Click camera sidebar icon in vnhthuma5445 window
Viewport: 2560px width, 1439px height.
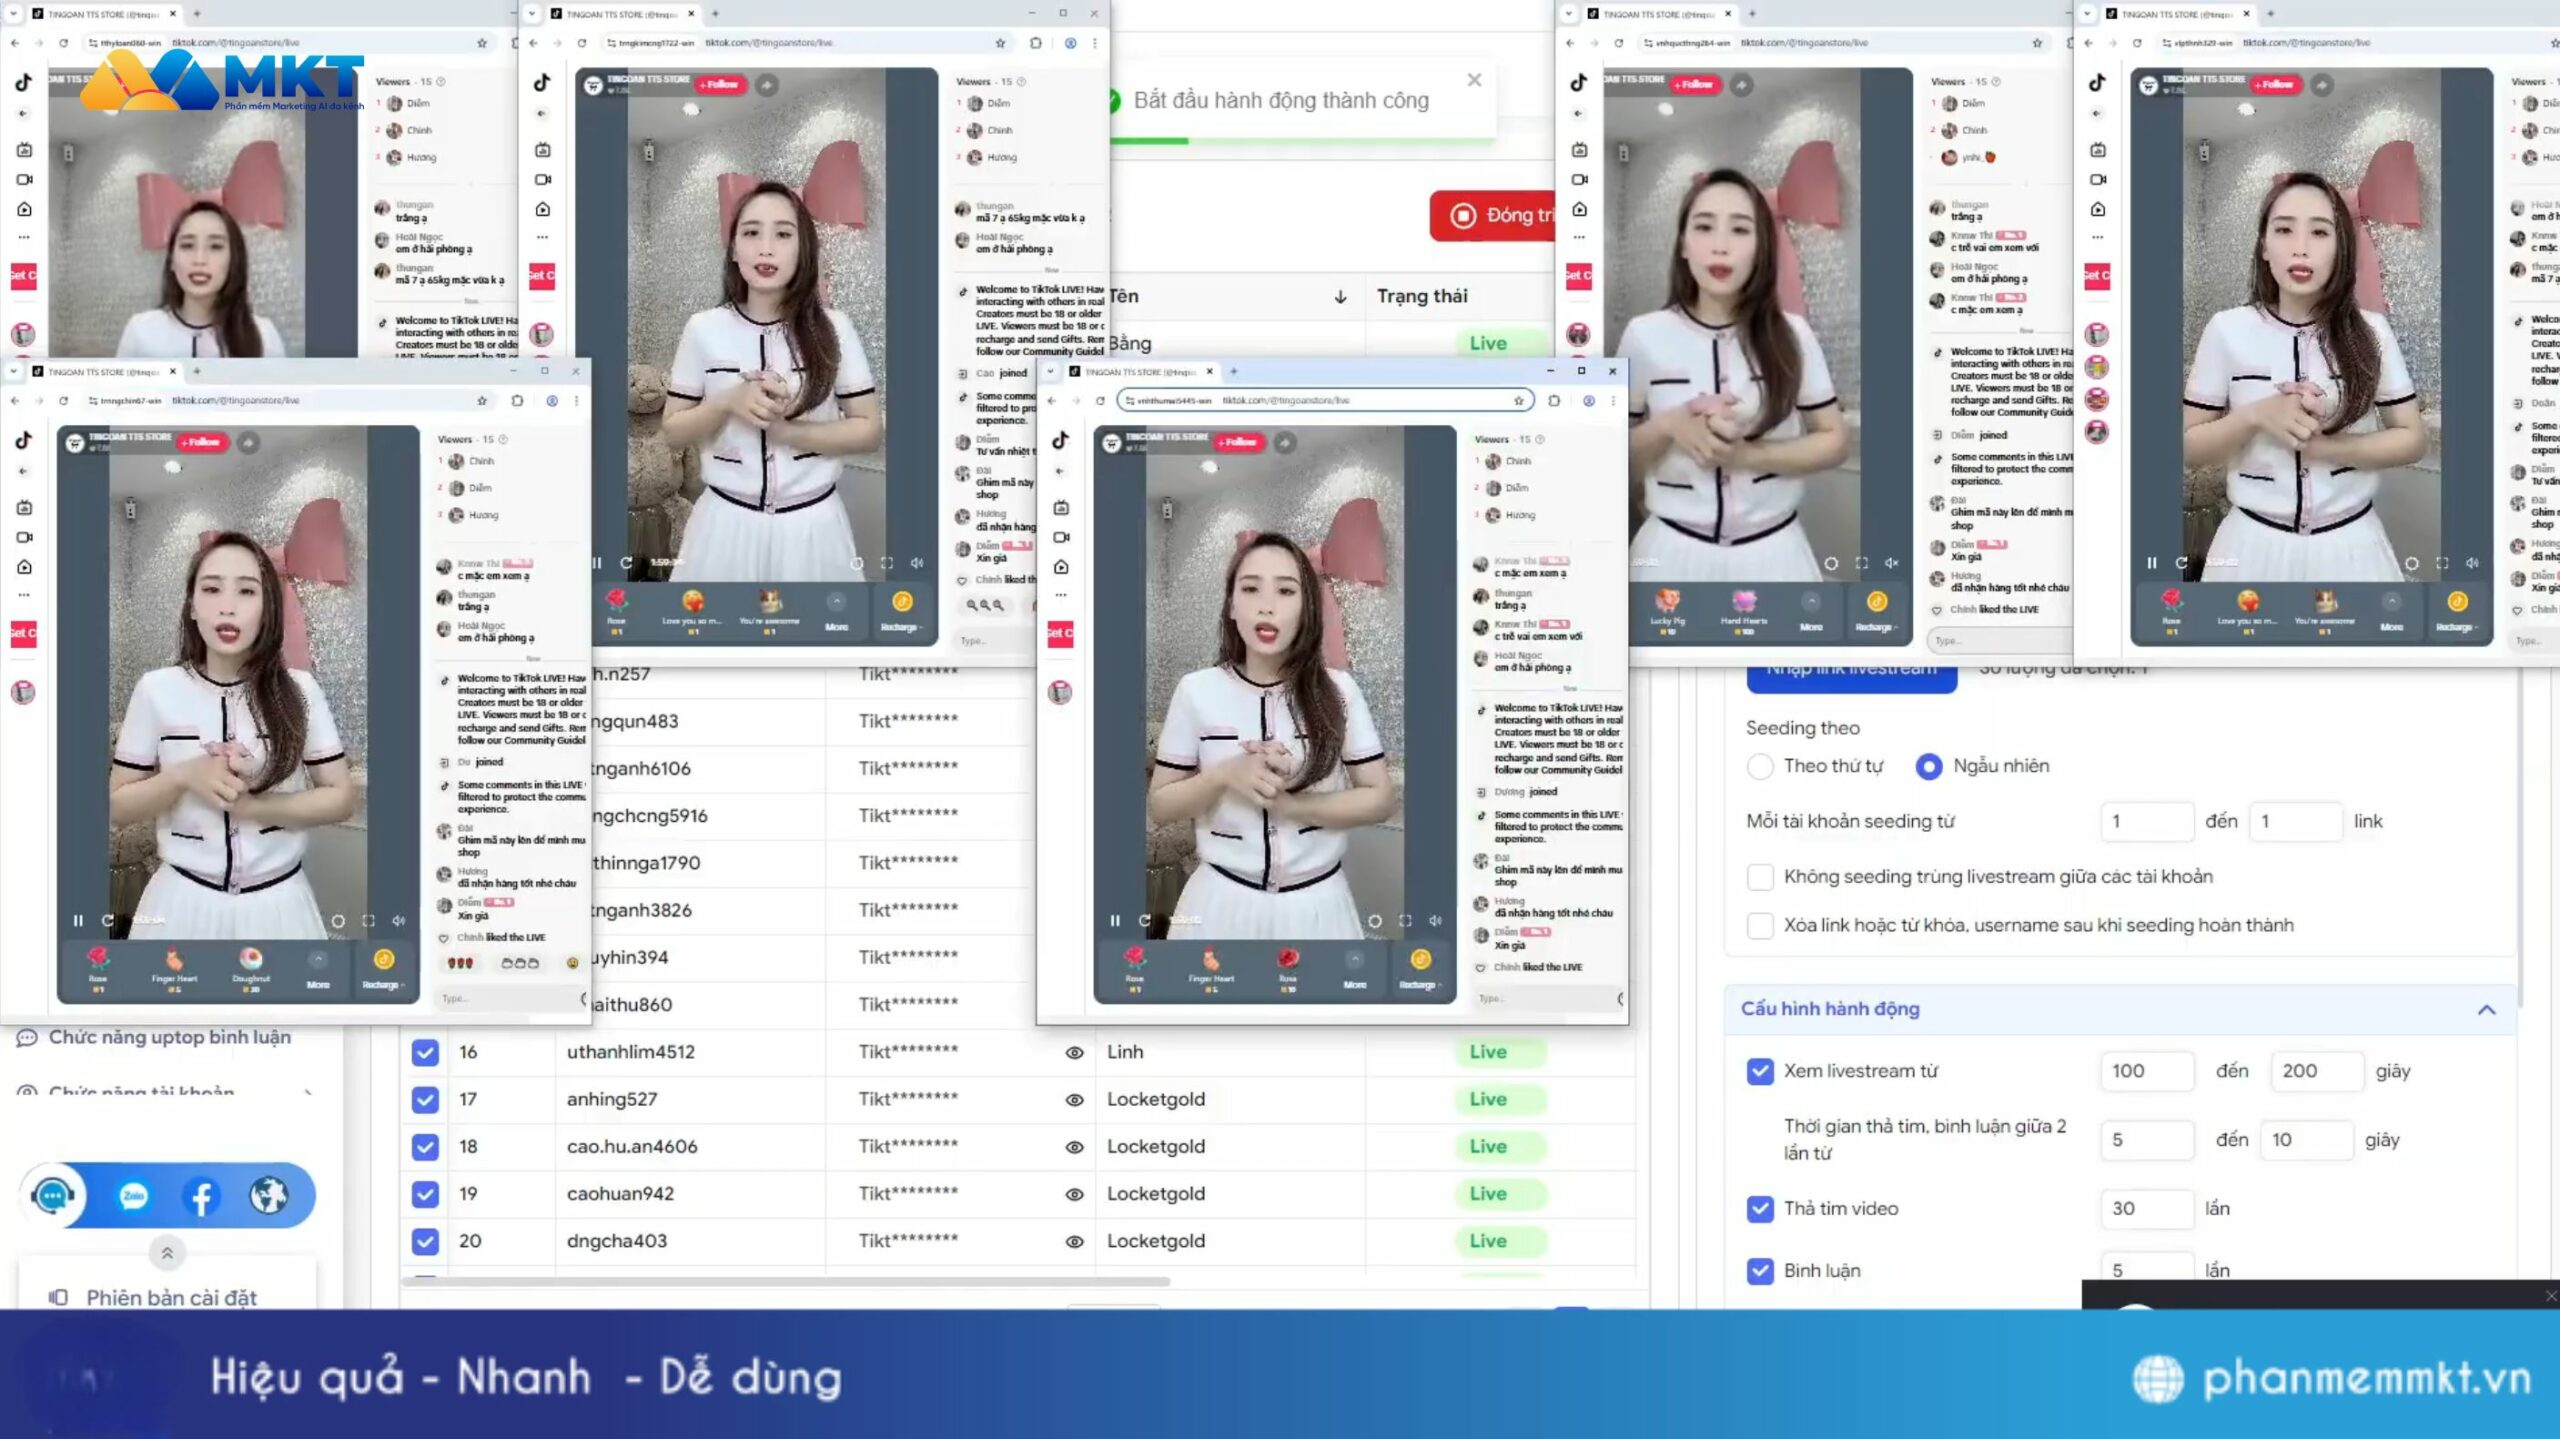click(x=1061, y=537)
